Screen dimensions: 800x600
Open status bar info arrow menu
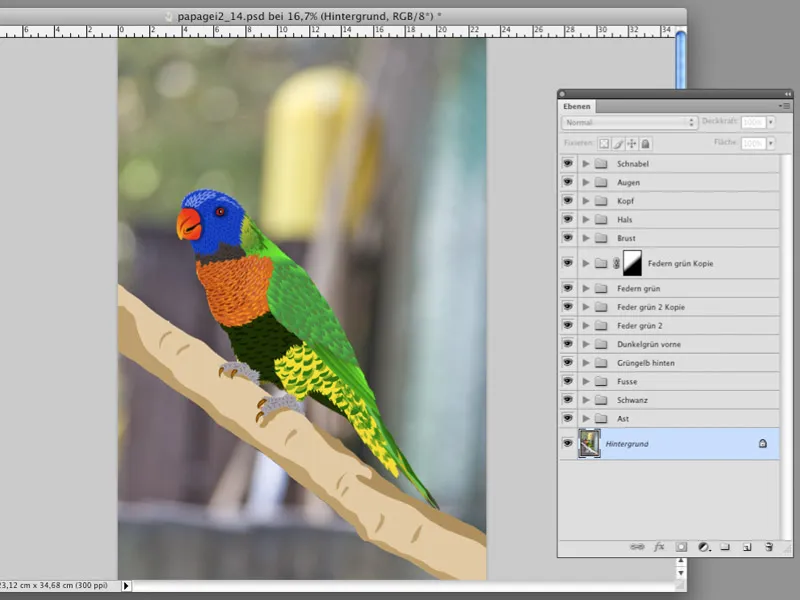[x=126, y=586]
